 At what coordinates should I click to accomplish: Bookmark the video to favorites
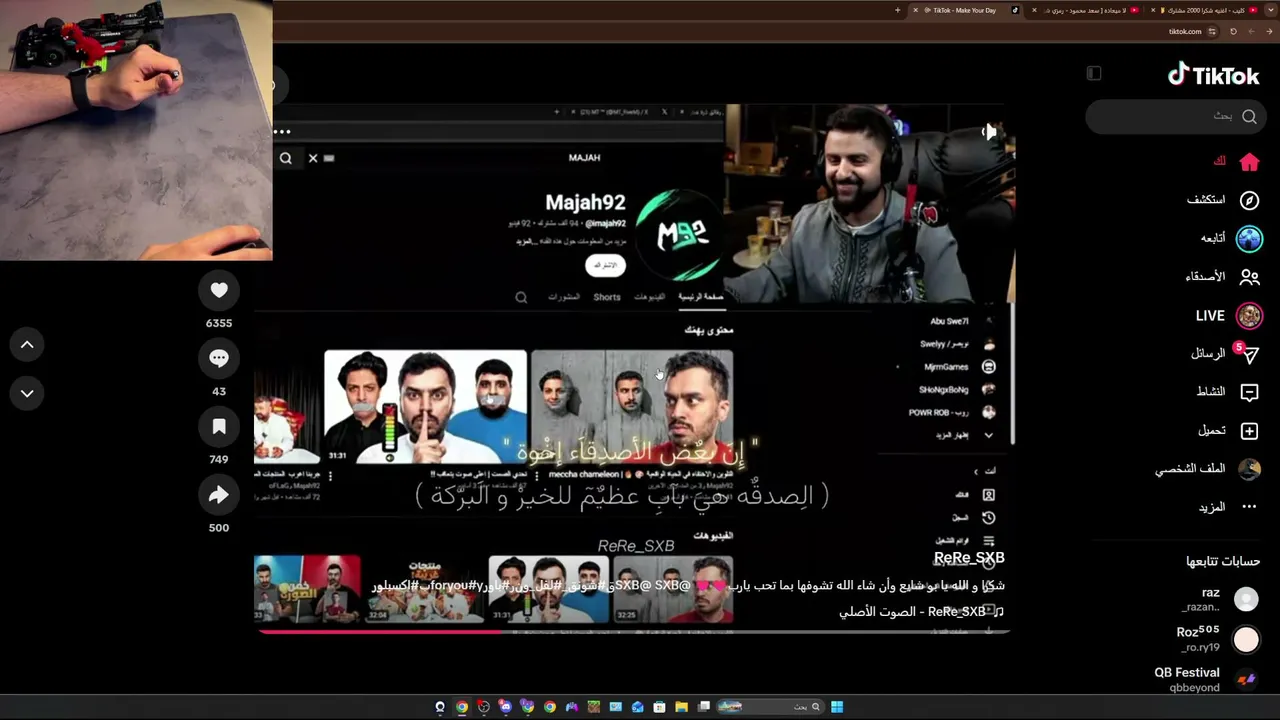tap(219, 427)
